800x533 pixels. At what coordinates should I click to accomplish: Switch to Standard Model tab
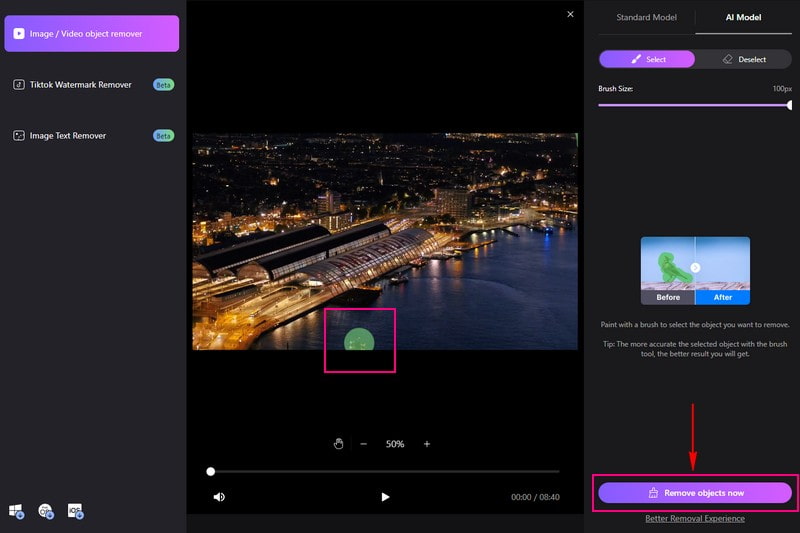[x=646, y=17]
